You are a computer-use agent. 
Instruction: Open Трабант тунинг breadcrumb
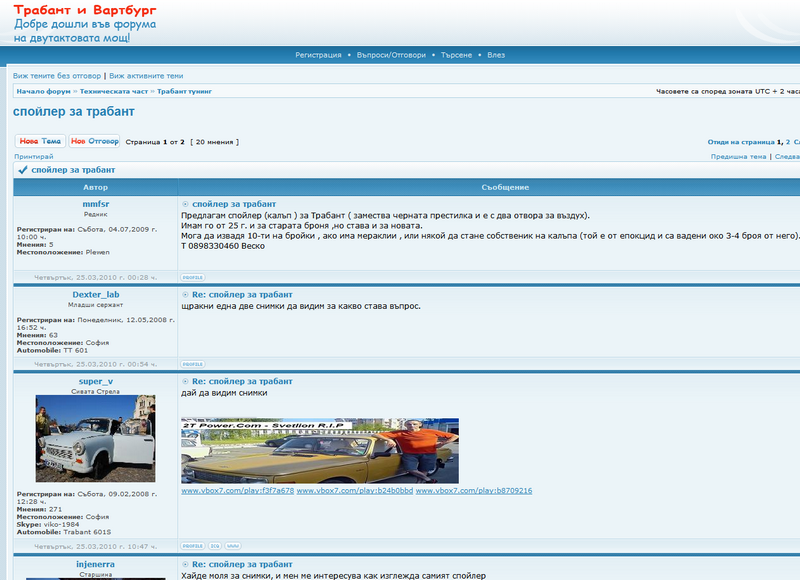click(184, 91)
